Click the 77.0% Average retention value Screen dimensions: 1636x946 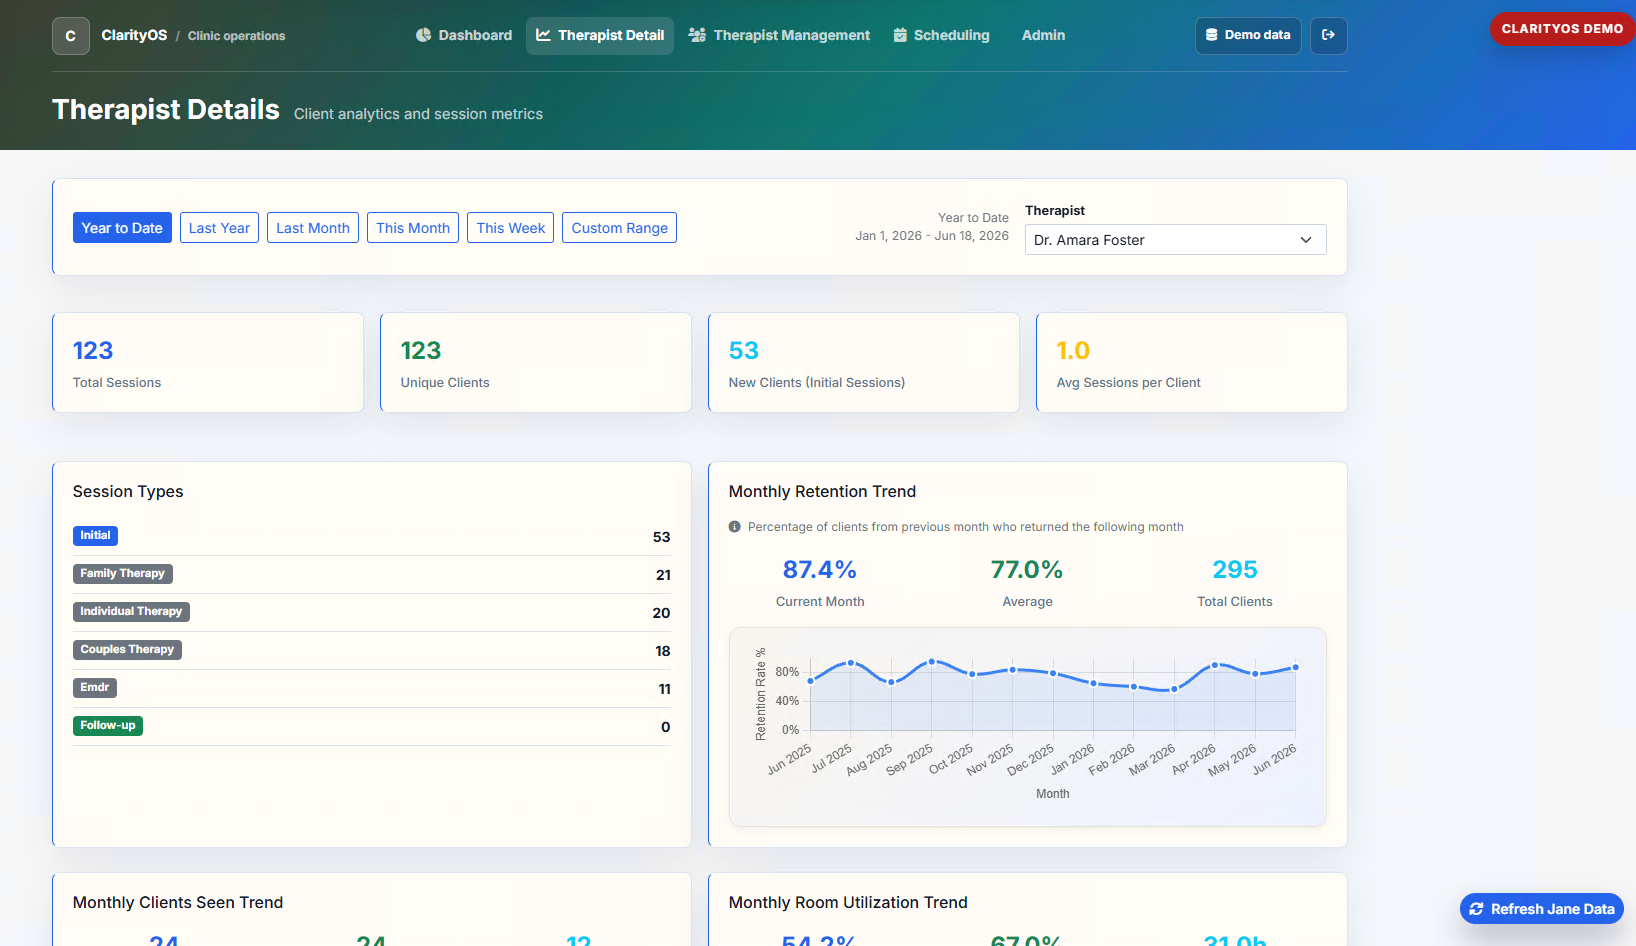1027,570
